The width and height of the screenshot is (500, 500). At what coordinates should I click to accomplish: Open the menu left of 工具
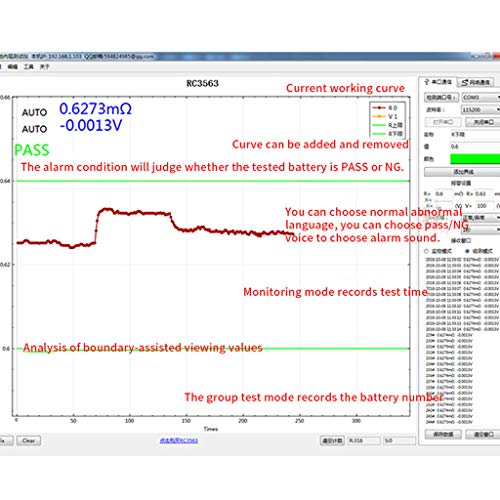tap(13, 67)
